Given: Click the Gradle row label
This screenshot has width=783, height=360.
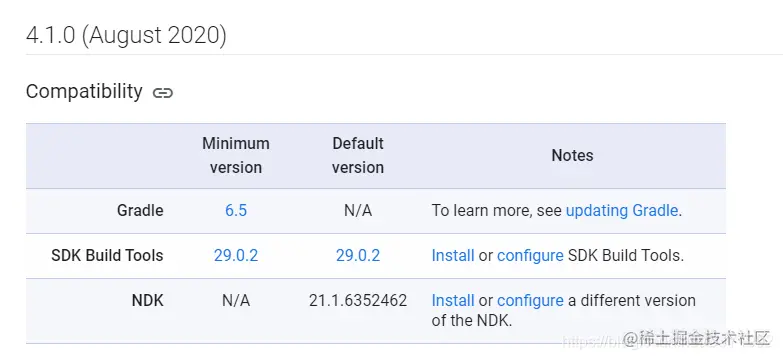Looking at the screenshot, I should [x=140, y=211].
